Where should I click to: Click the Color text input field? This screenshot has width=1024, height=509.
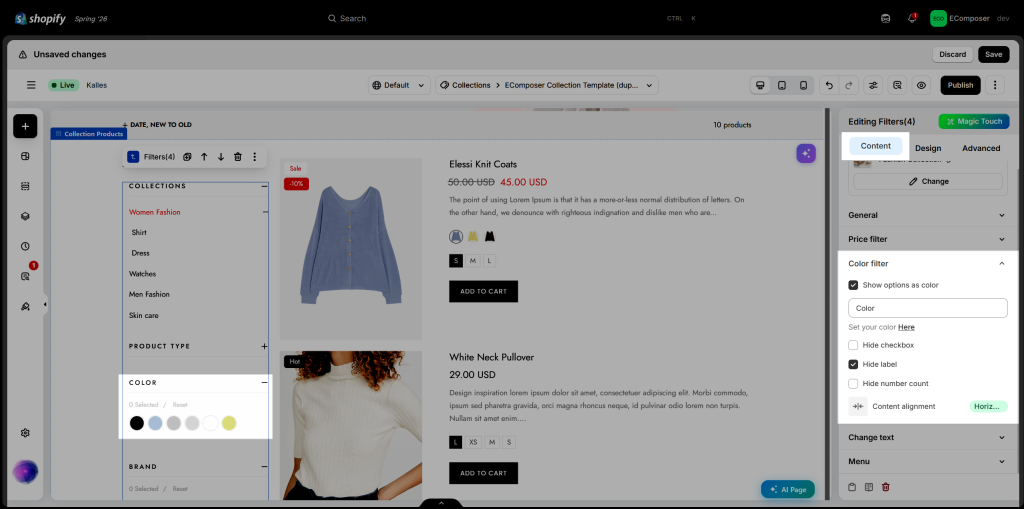point(928,308)
